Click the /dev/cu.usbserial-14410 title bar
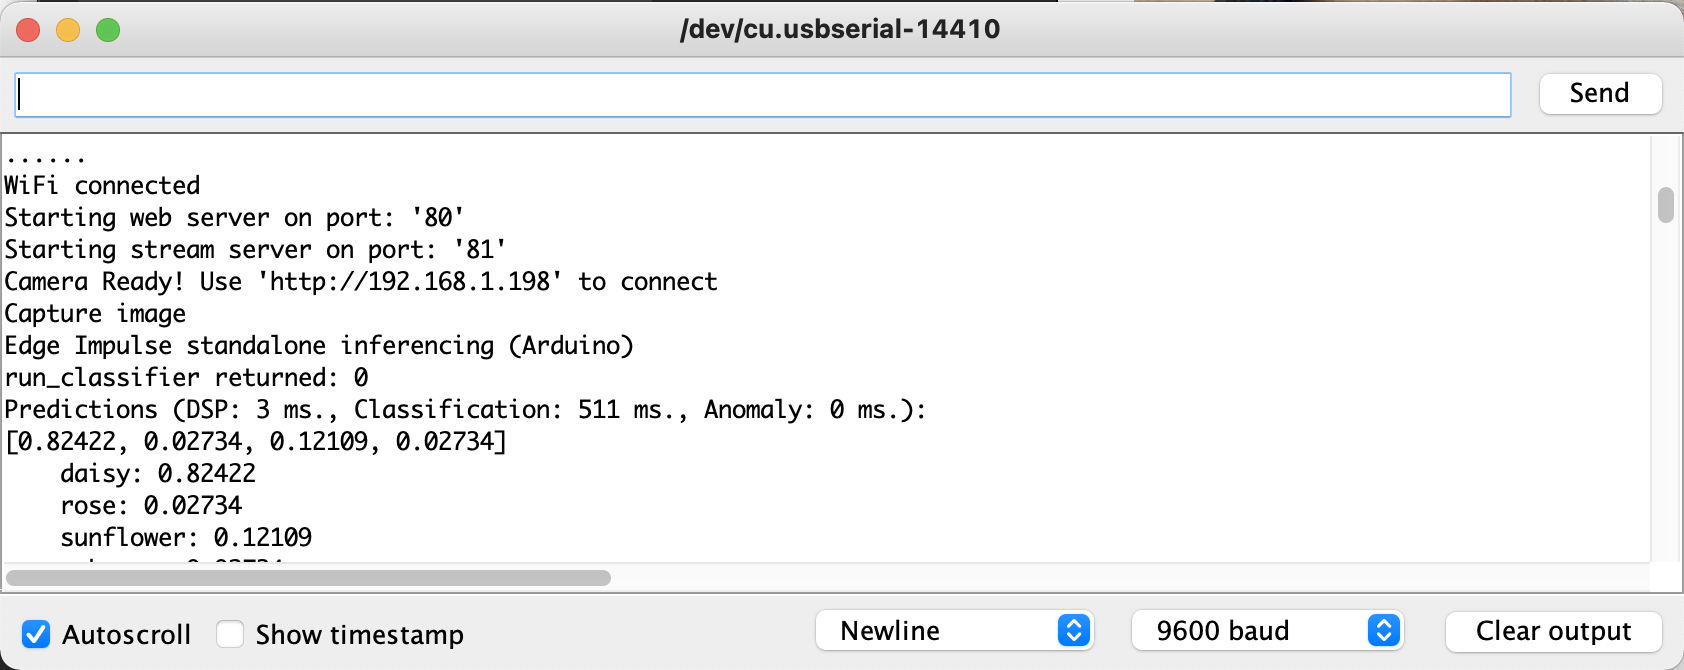This screenshot has height=670, width=1684. point(840,29)
